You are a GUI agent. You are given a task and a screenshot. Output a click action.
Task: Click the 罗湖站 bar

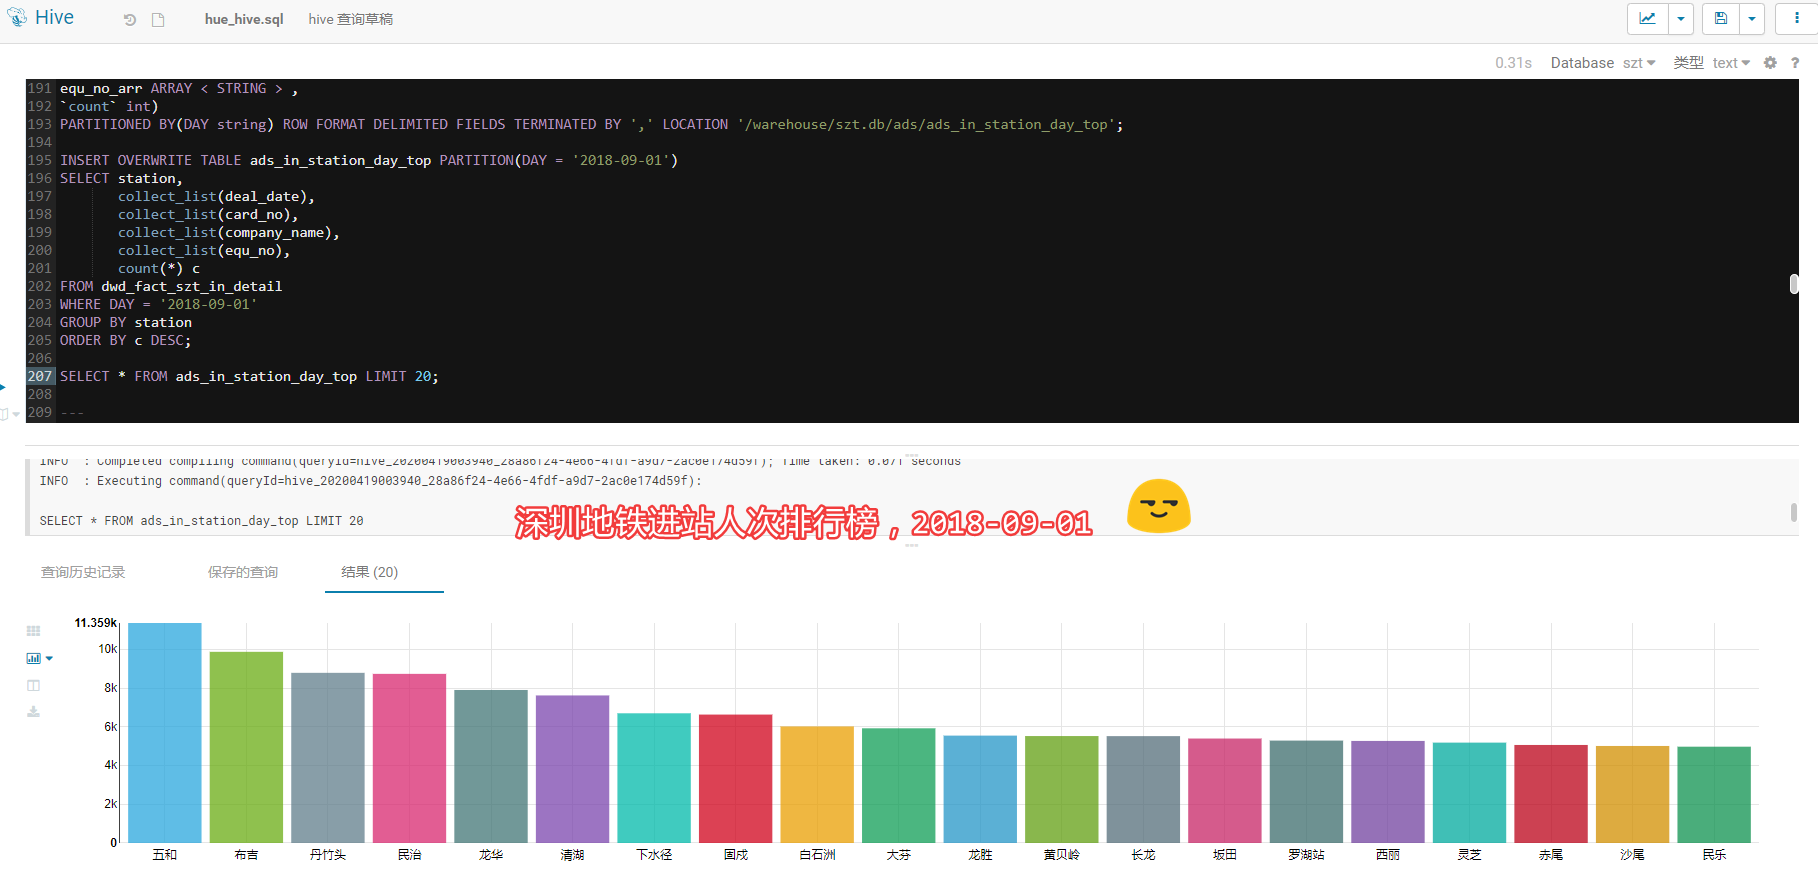click(1306, 792)
